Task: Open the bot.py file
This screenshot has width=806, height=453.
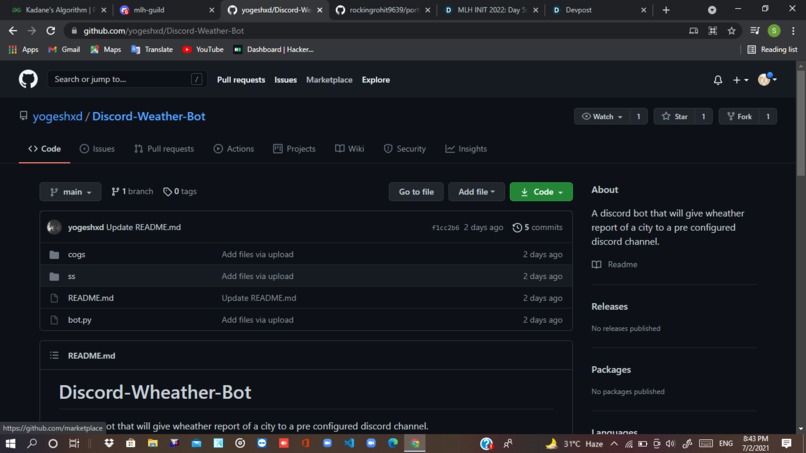Action: pos(80,320)
